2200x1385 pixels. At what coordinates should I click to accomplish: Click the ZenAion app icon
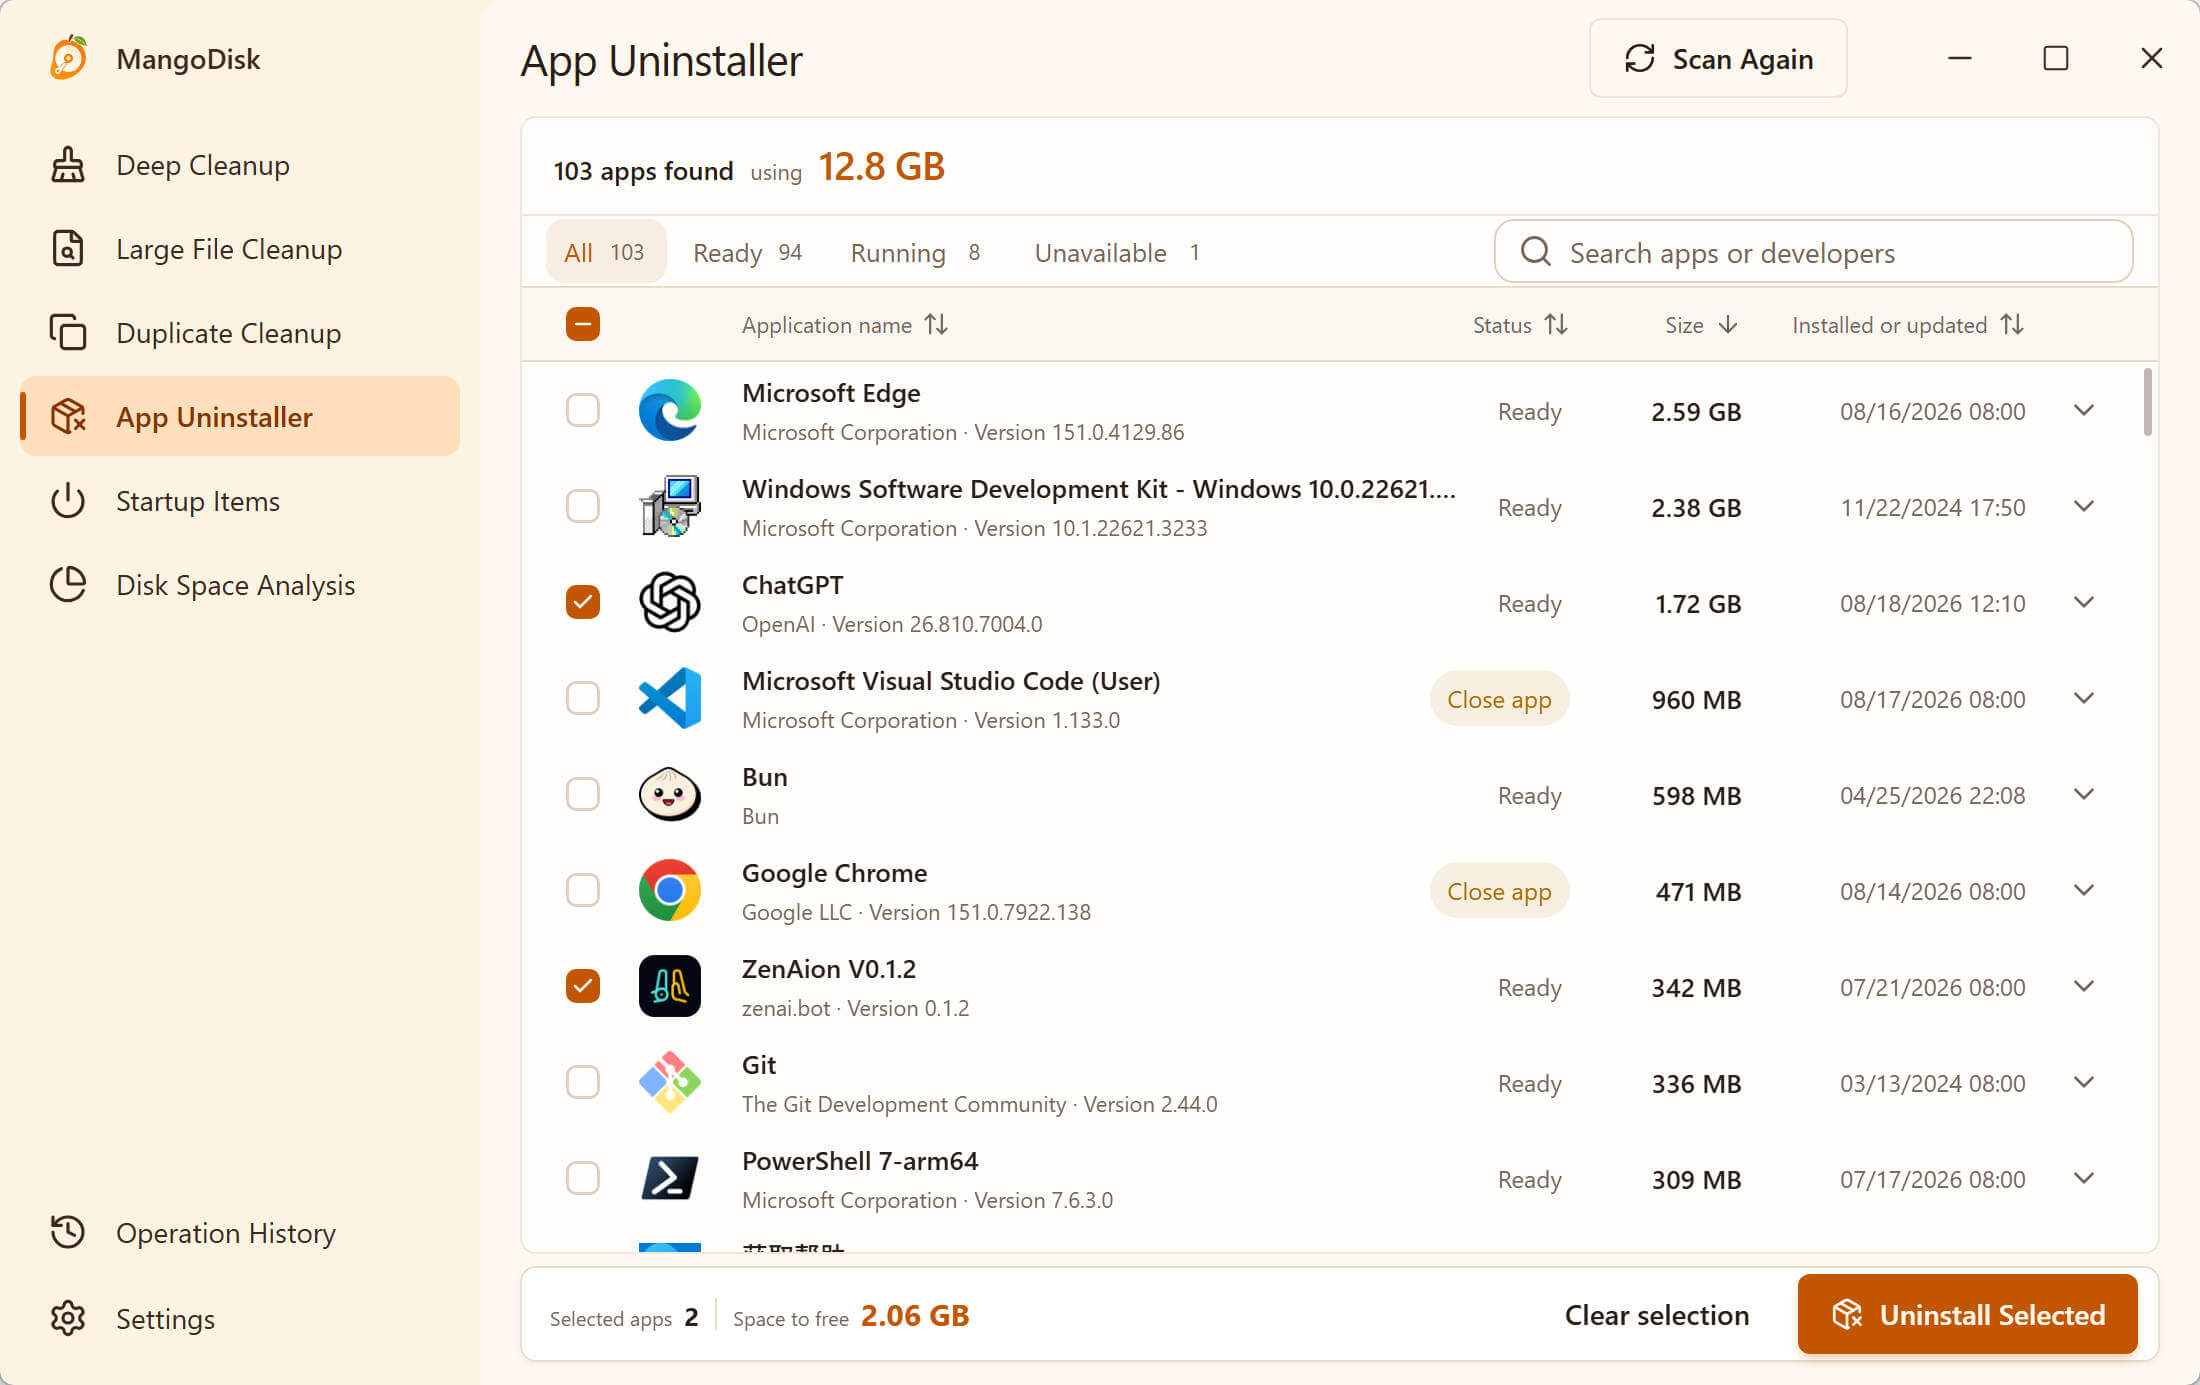point(670,986)
